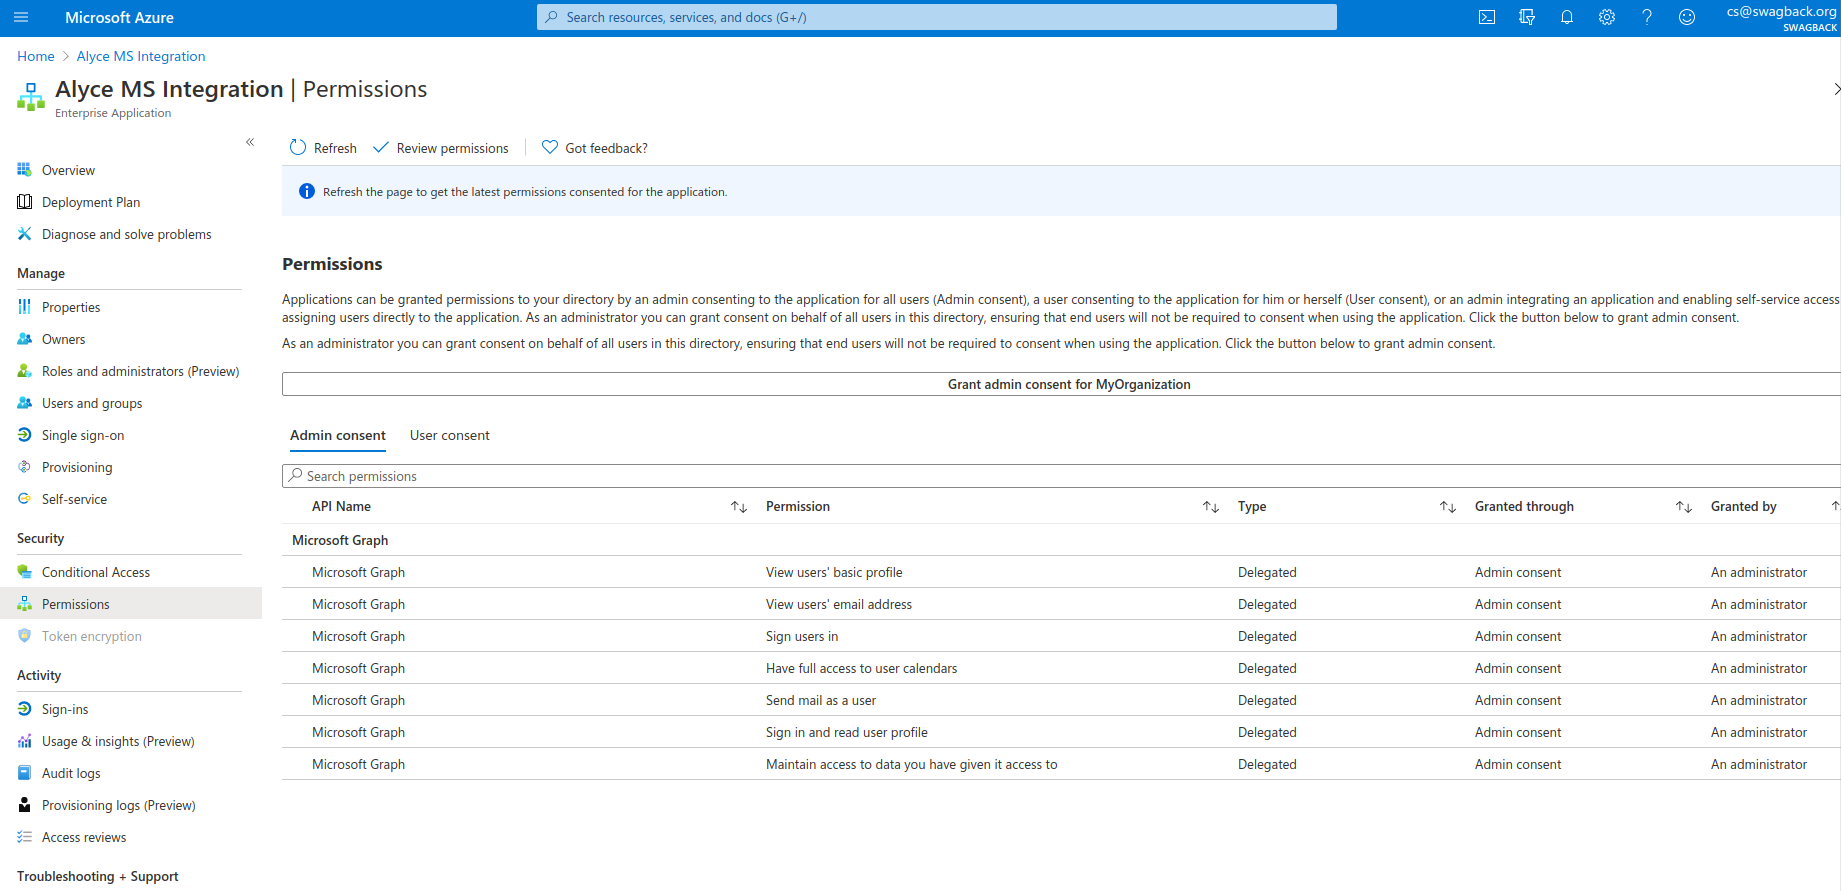This screenshot has width=1841, height=891.
Task: Click the Diagnose and solve problems icon
Action: tap(25, 234)
